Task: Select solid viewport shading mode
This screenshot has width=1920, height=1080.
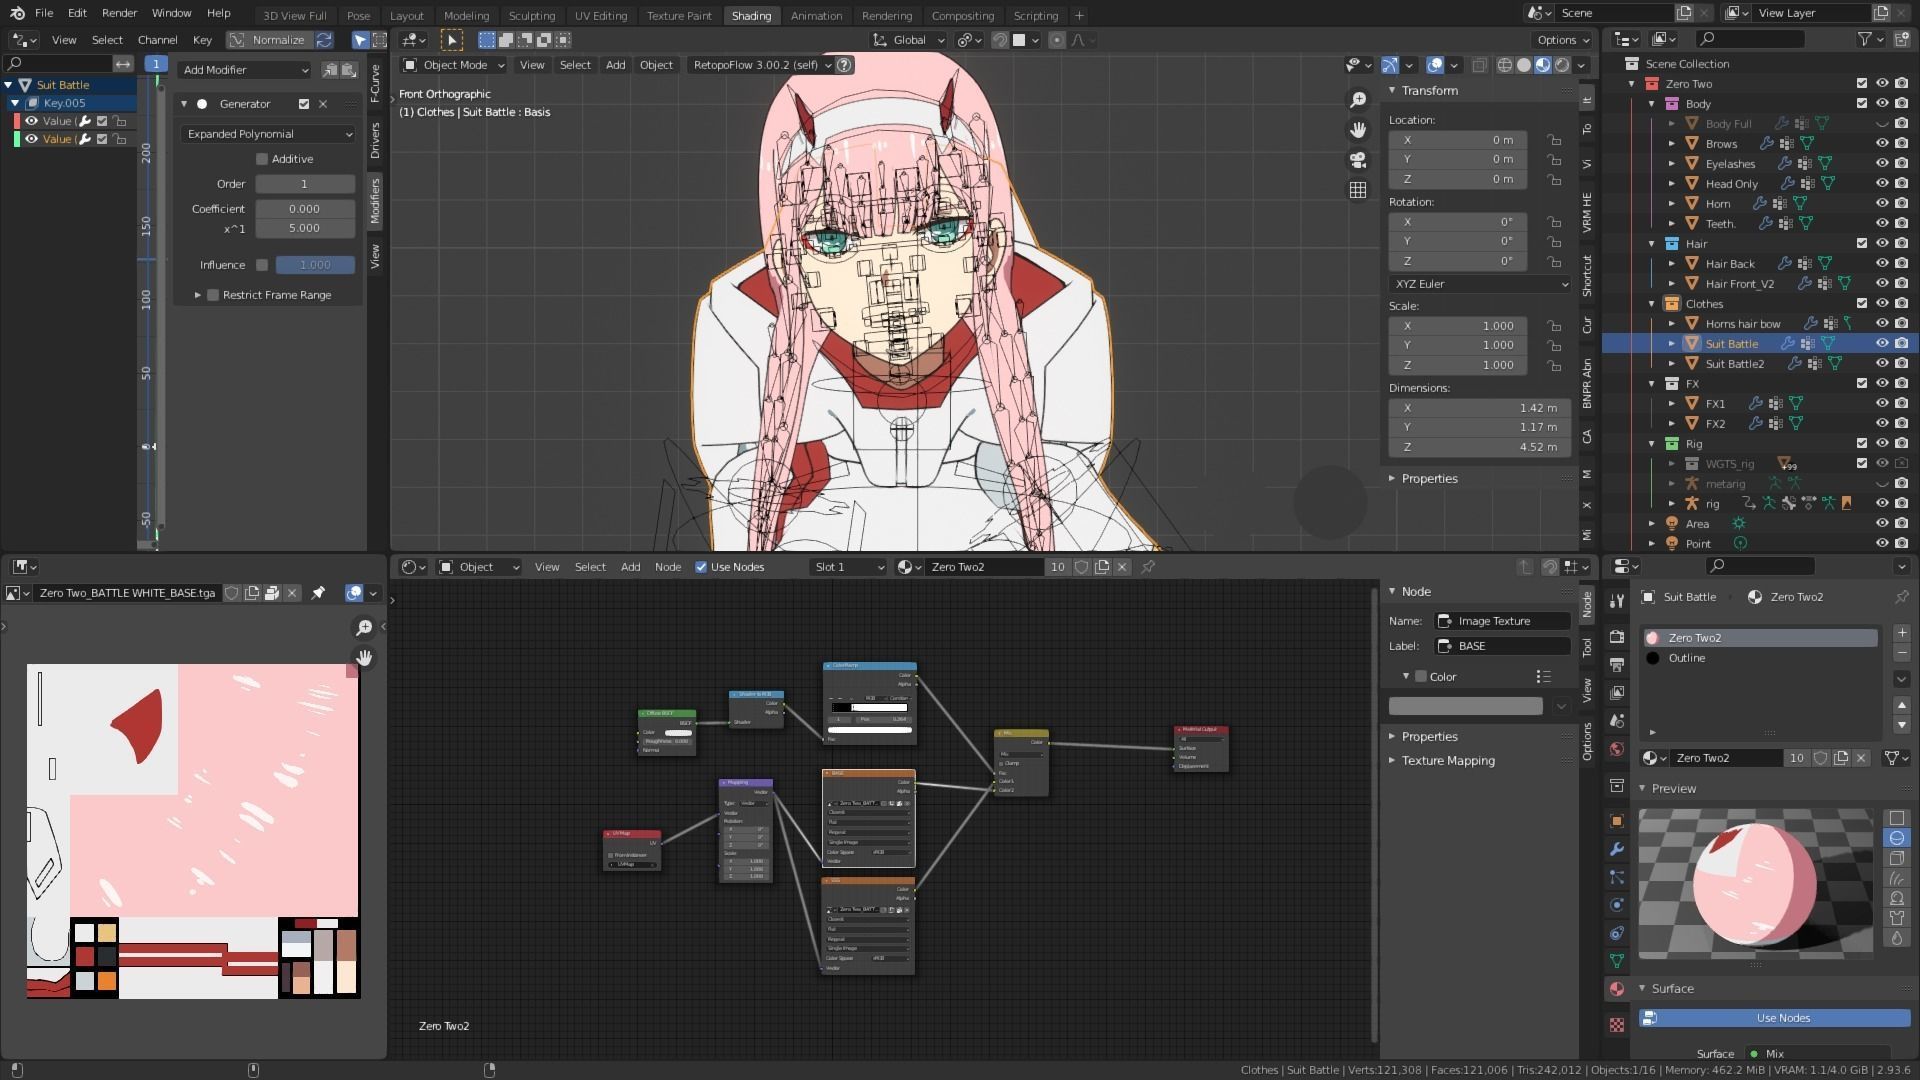Action: (x=1524, y=65)
